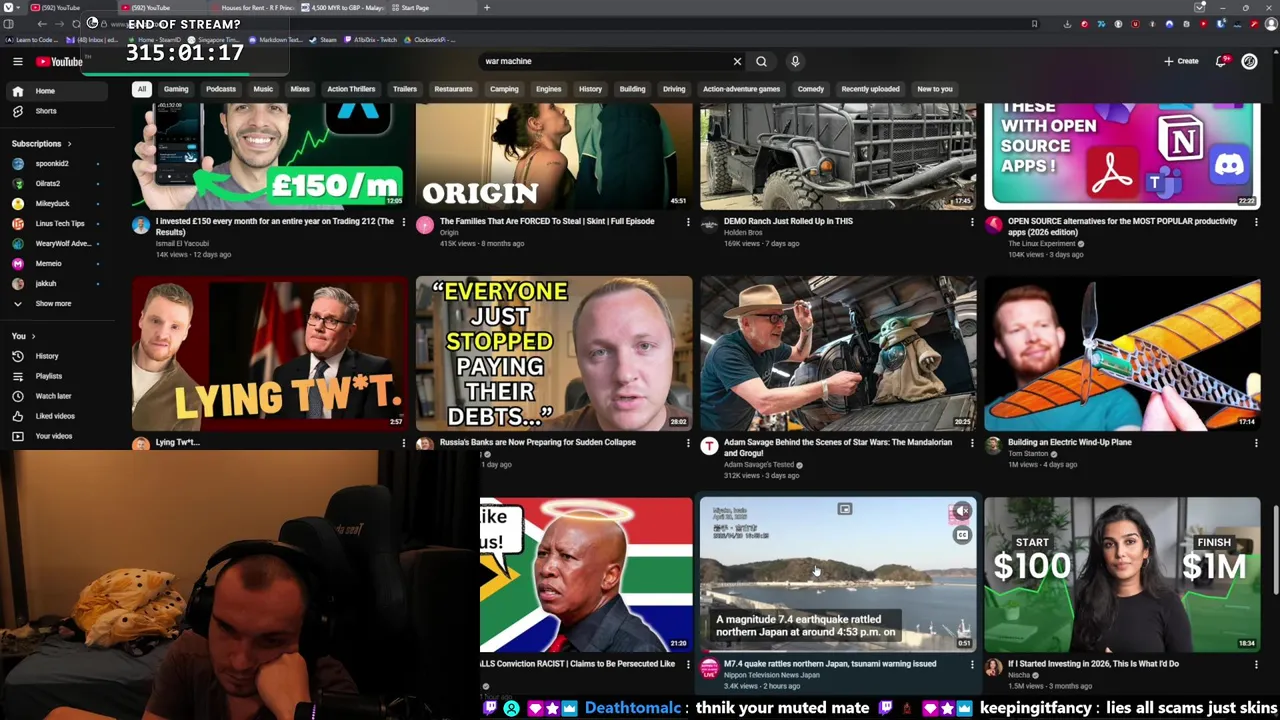The width and height of the screenshot is (1280, 720).
Task: Open the Mikeyduck subscription channel
Action: click(x=52, y=203)
